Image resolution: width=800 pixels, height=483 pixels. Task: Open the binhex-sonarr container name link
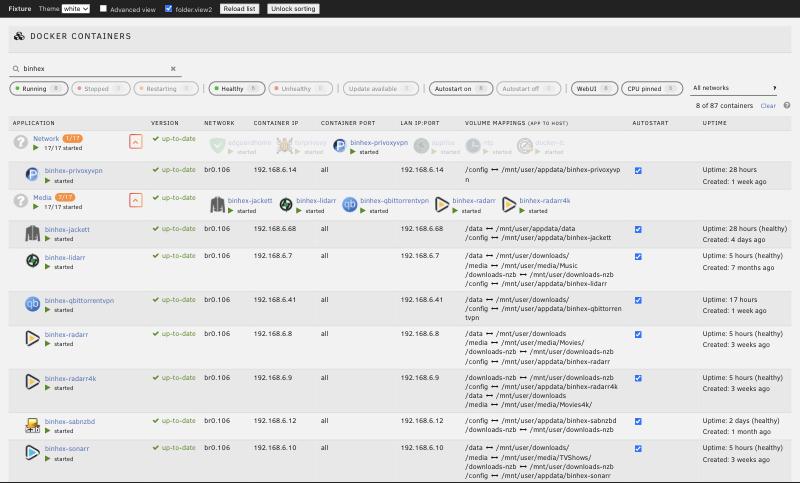[67, 448]
